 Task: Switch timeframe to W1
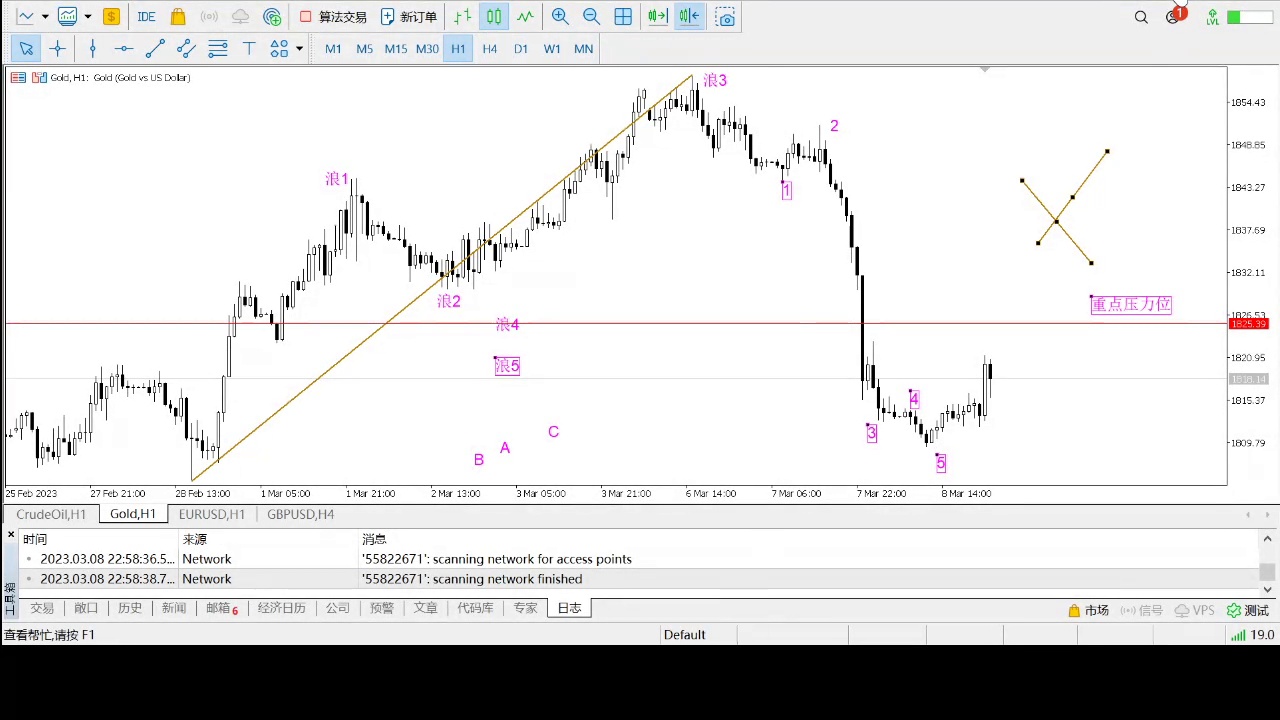coord(552,48)
